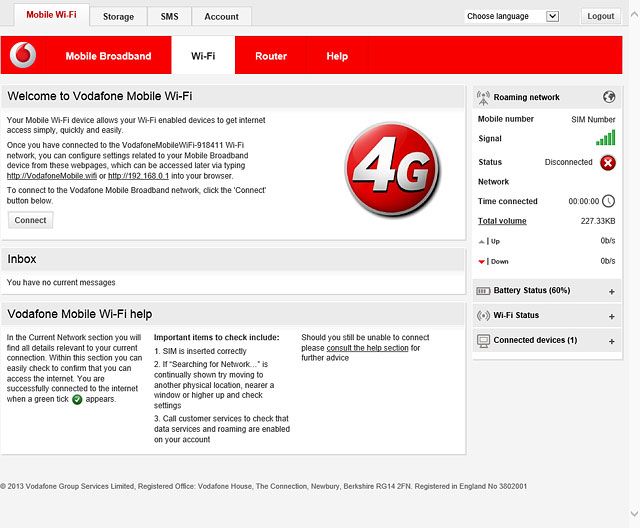The width and height of the screenshot is (640, 528).
Task: Click the Vodafone Mobile Wi-Fi help heading
Action: (80, 314)
